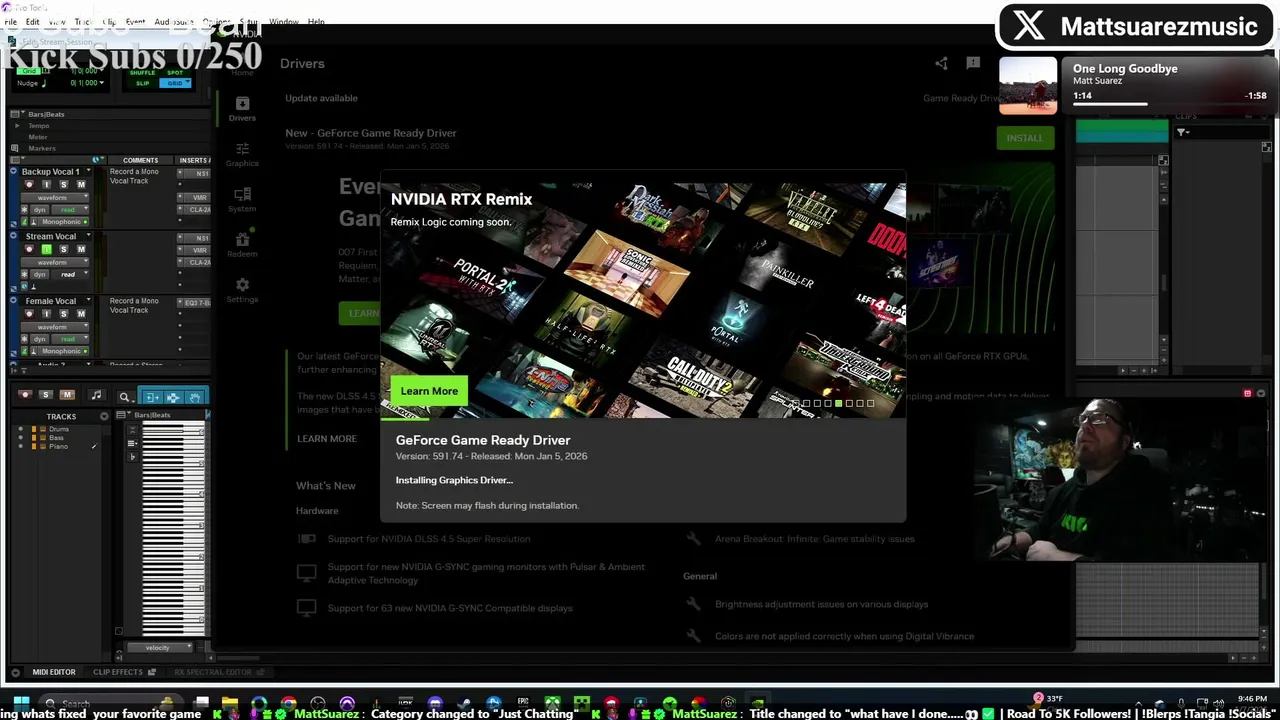1280x720 pixels.
Task: Click monitor icon beside G-SYNC Pulsar support
Action: pyautogui.click(x=307, y=573)
